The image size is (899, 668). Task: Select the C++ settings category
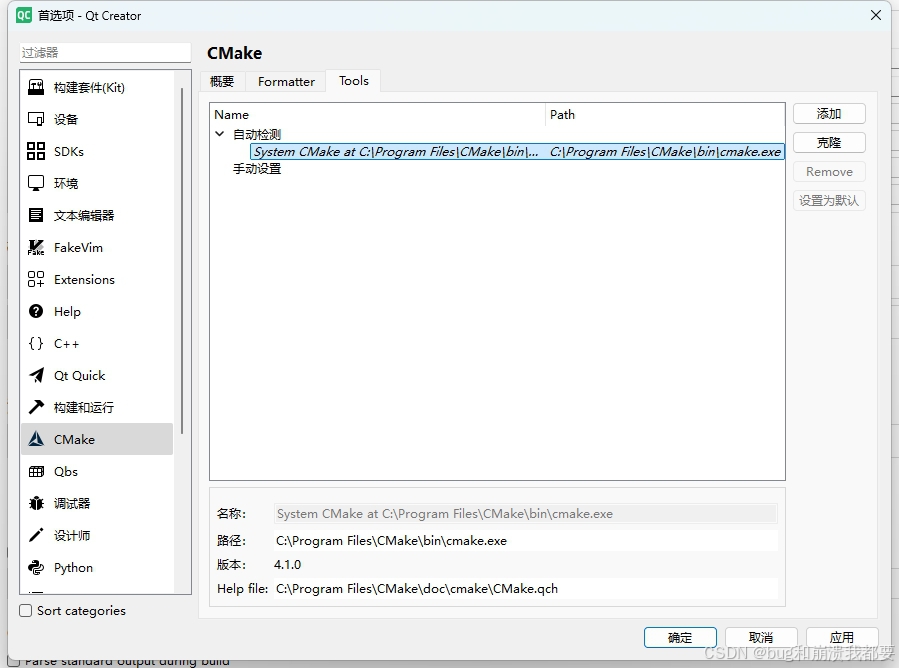61,343
